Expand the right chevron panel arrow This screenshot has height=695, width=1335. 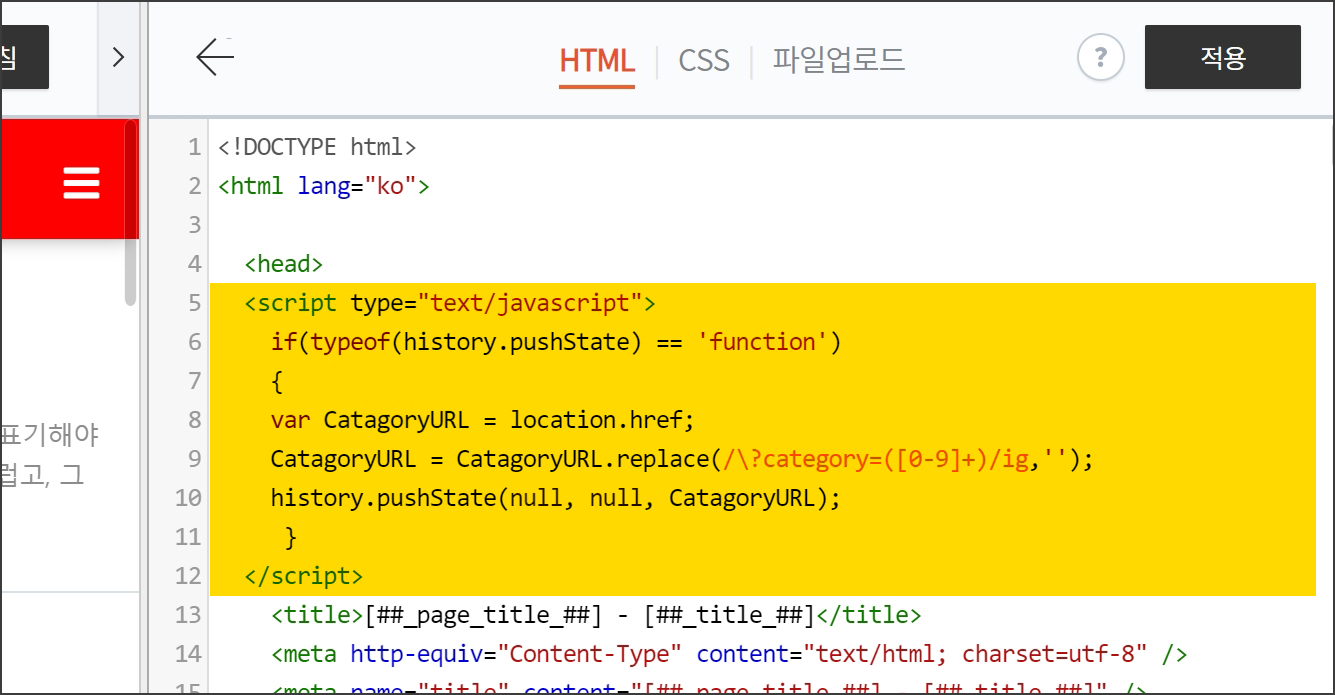[x=118, y=57]
